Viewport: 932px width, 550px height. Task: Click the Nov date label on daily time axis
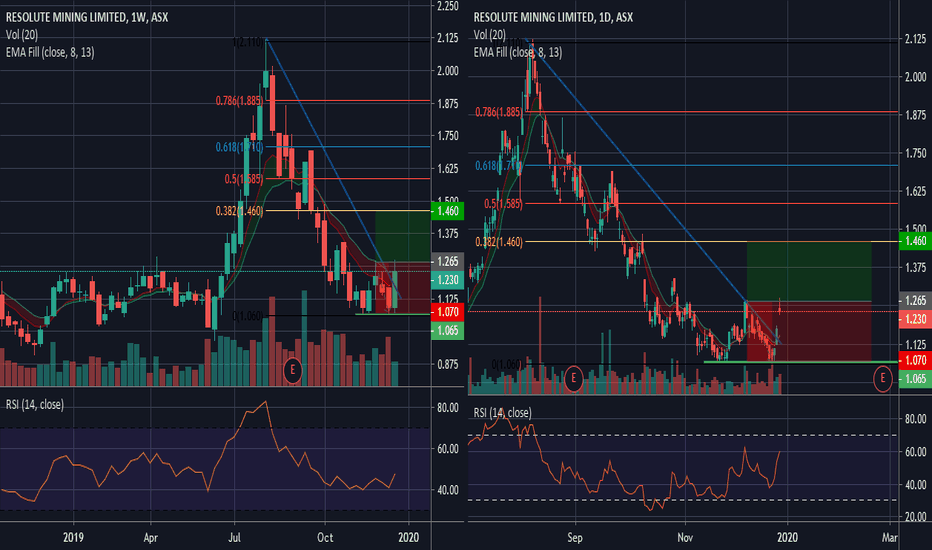pyautogui.click(x=685, y=538)
